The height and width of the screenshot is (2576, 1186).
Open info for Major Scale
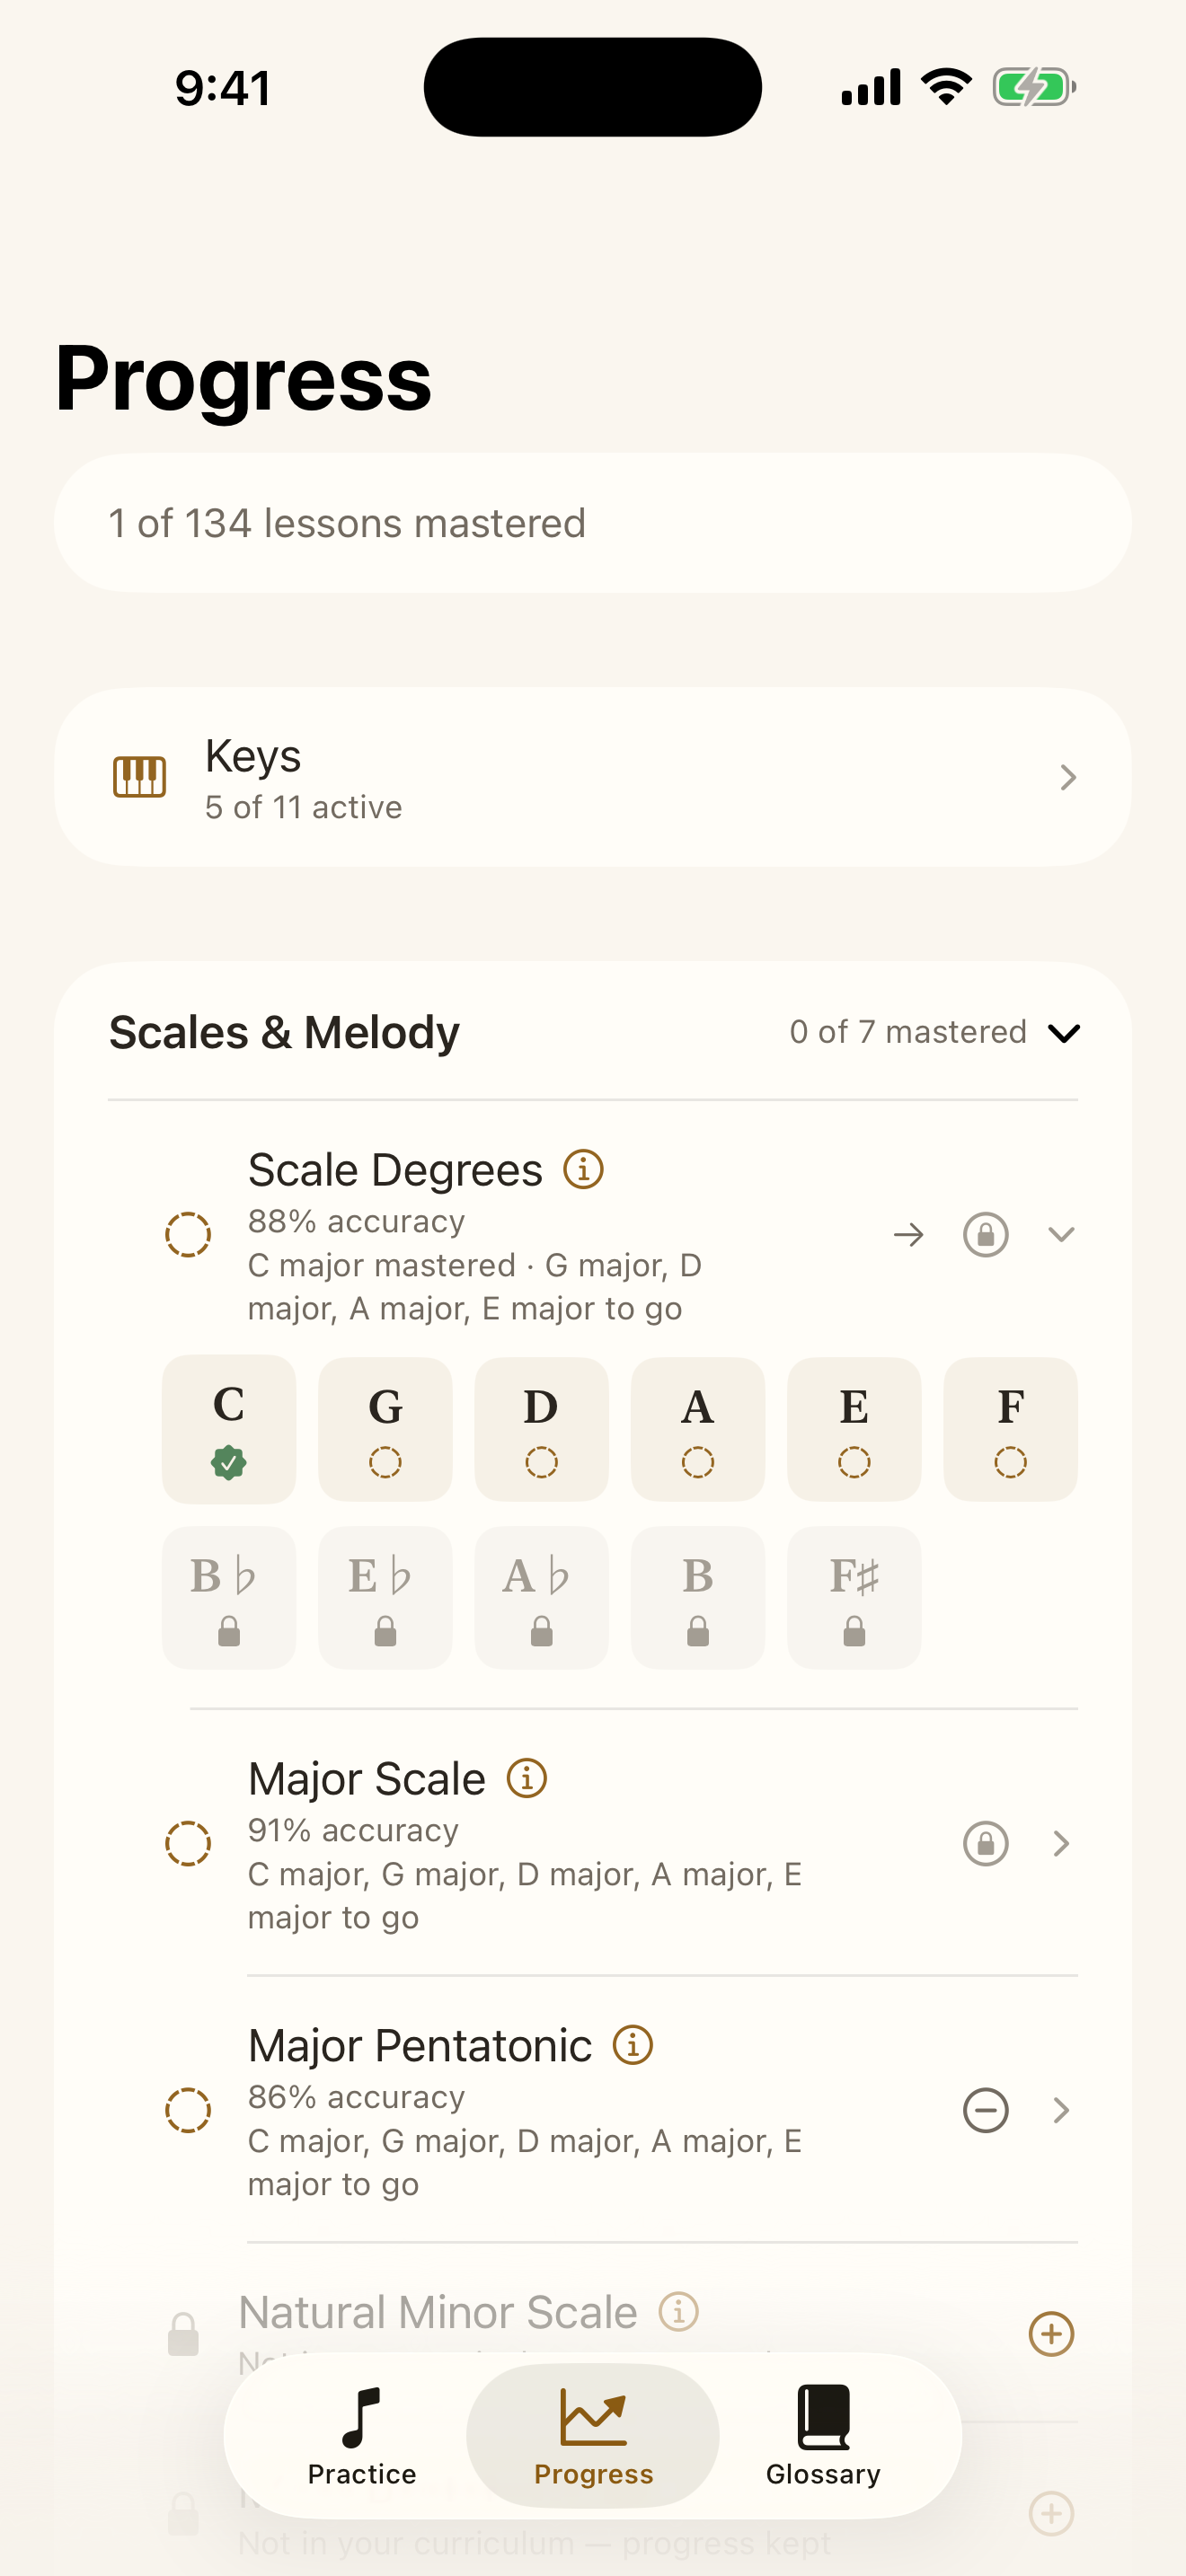pyautogui.click(x=527, y=1778)
